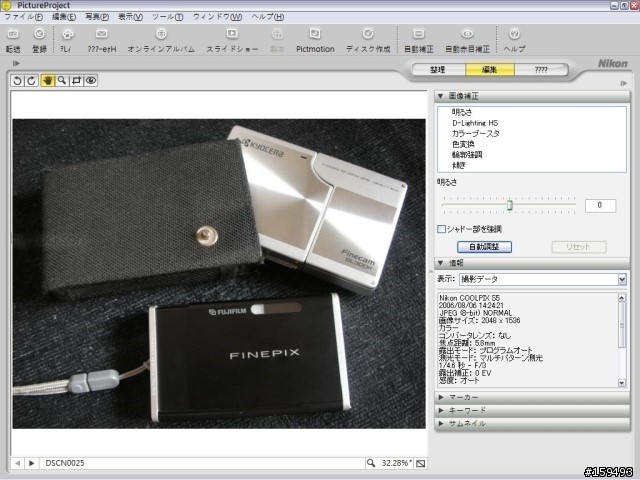Select 傾き in correction list

[x=458, y=165]
